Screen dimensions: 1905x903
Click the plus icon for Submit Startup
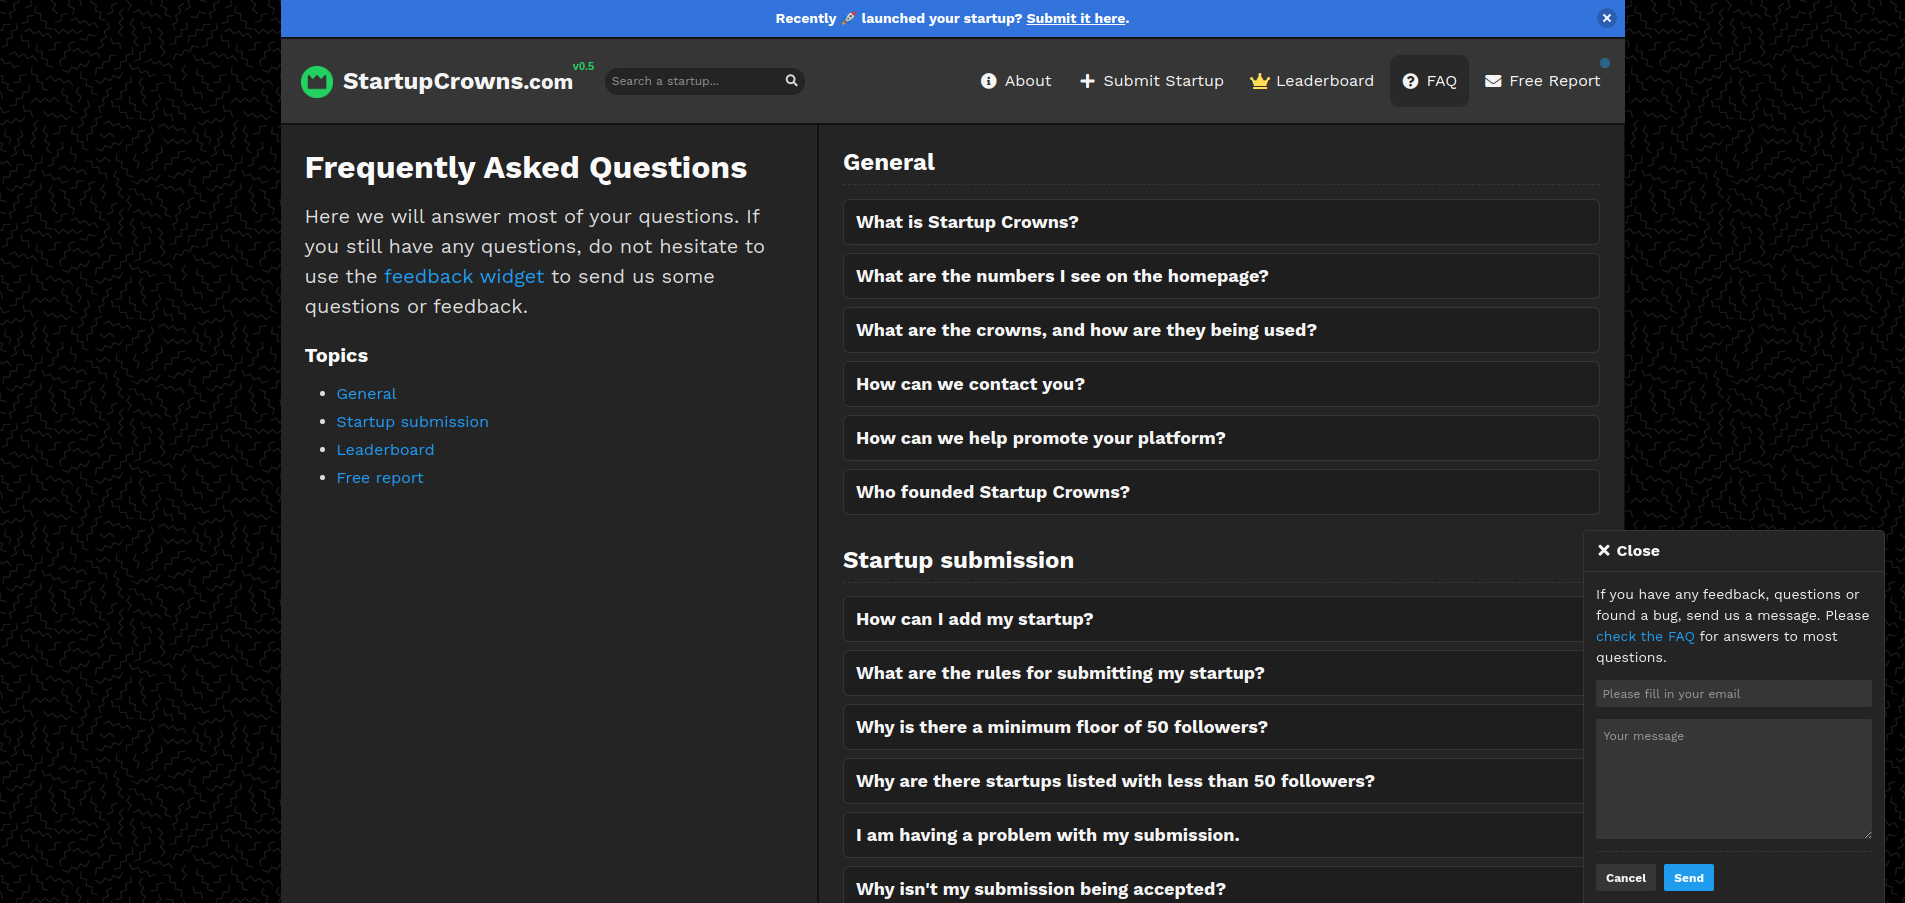click(1087, 81)
